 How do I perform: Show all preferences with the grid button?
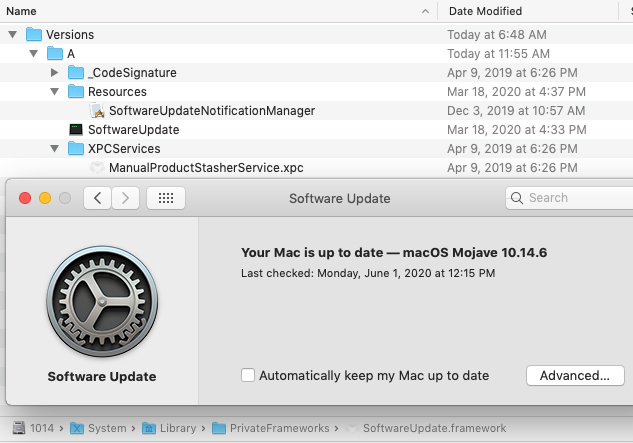166,198
